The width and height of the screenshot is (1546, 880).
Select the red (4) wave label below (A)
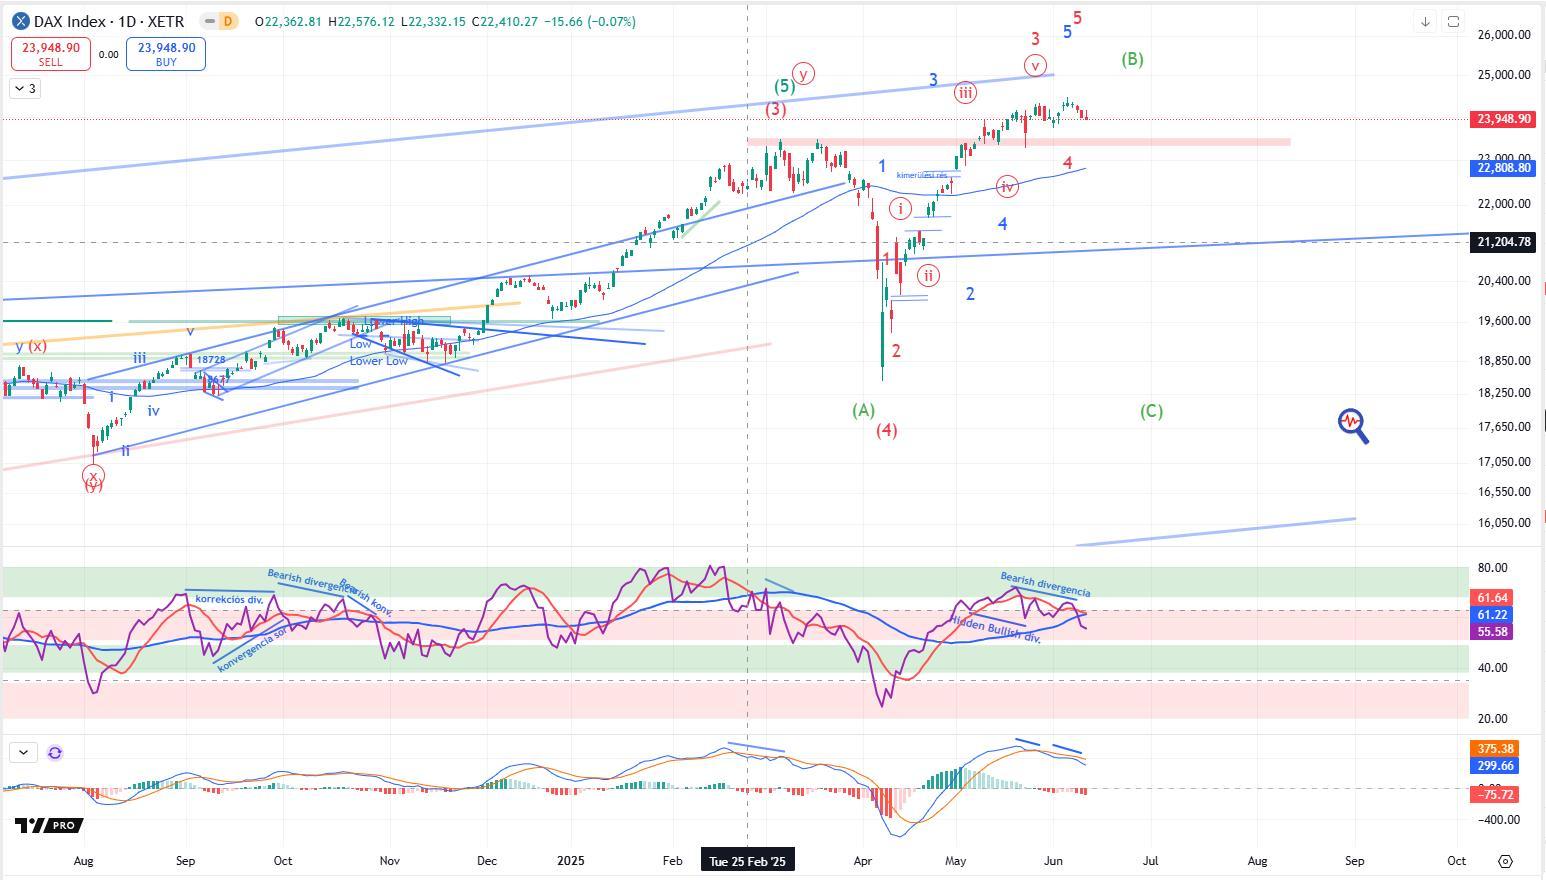coord(887,430)
